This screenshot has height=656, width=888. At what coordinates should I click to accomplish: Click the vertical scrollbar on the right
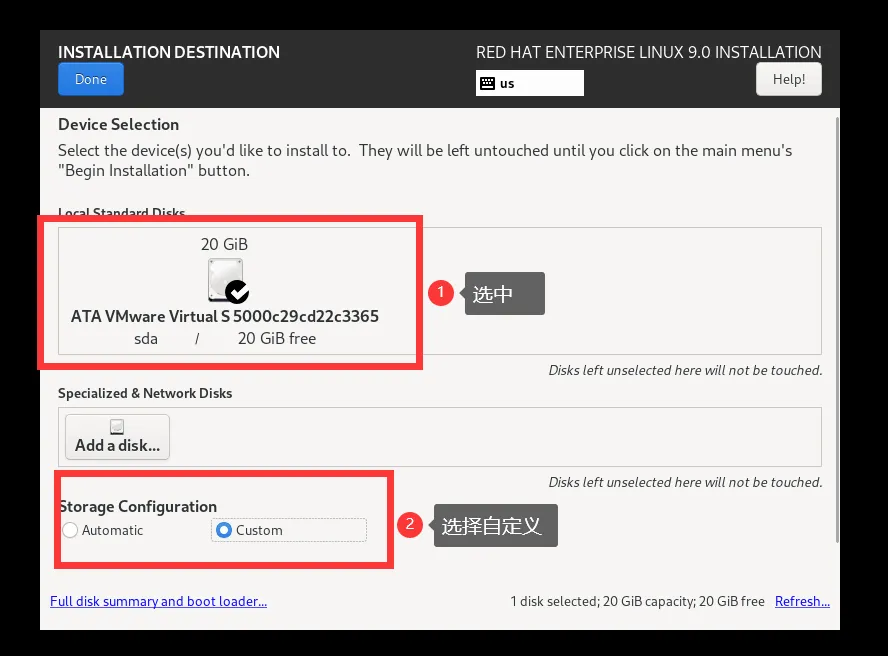pyautogui.click(x=837, y=330)
